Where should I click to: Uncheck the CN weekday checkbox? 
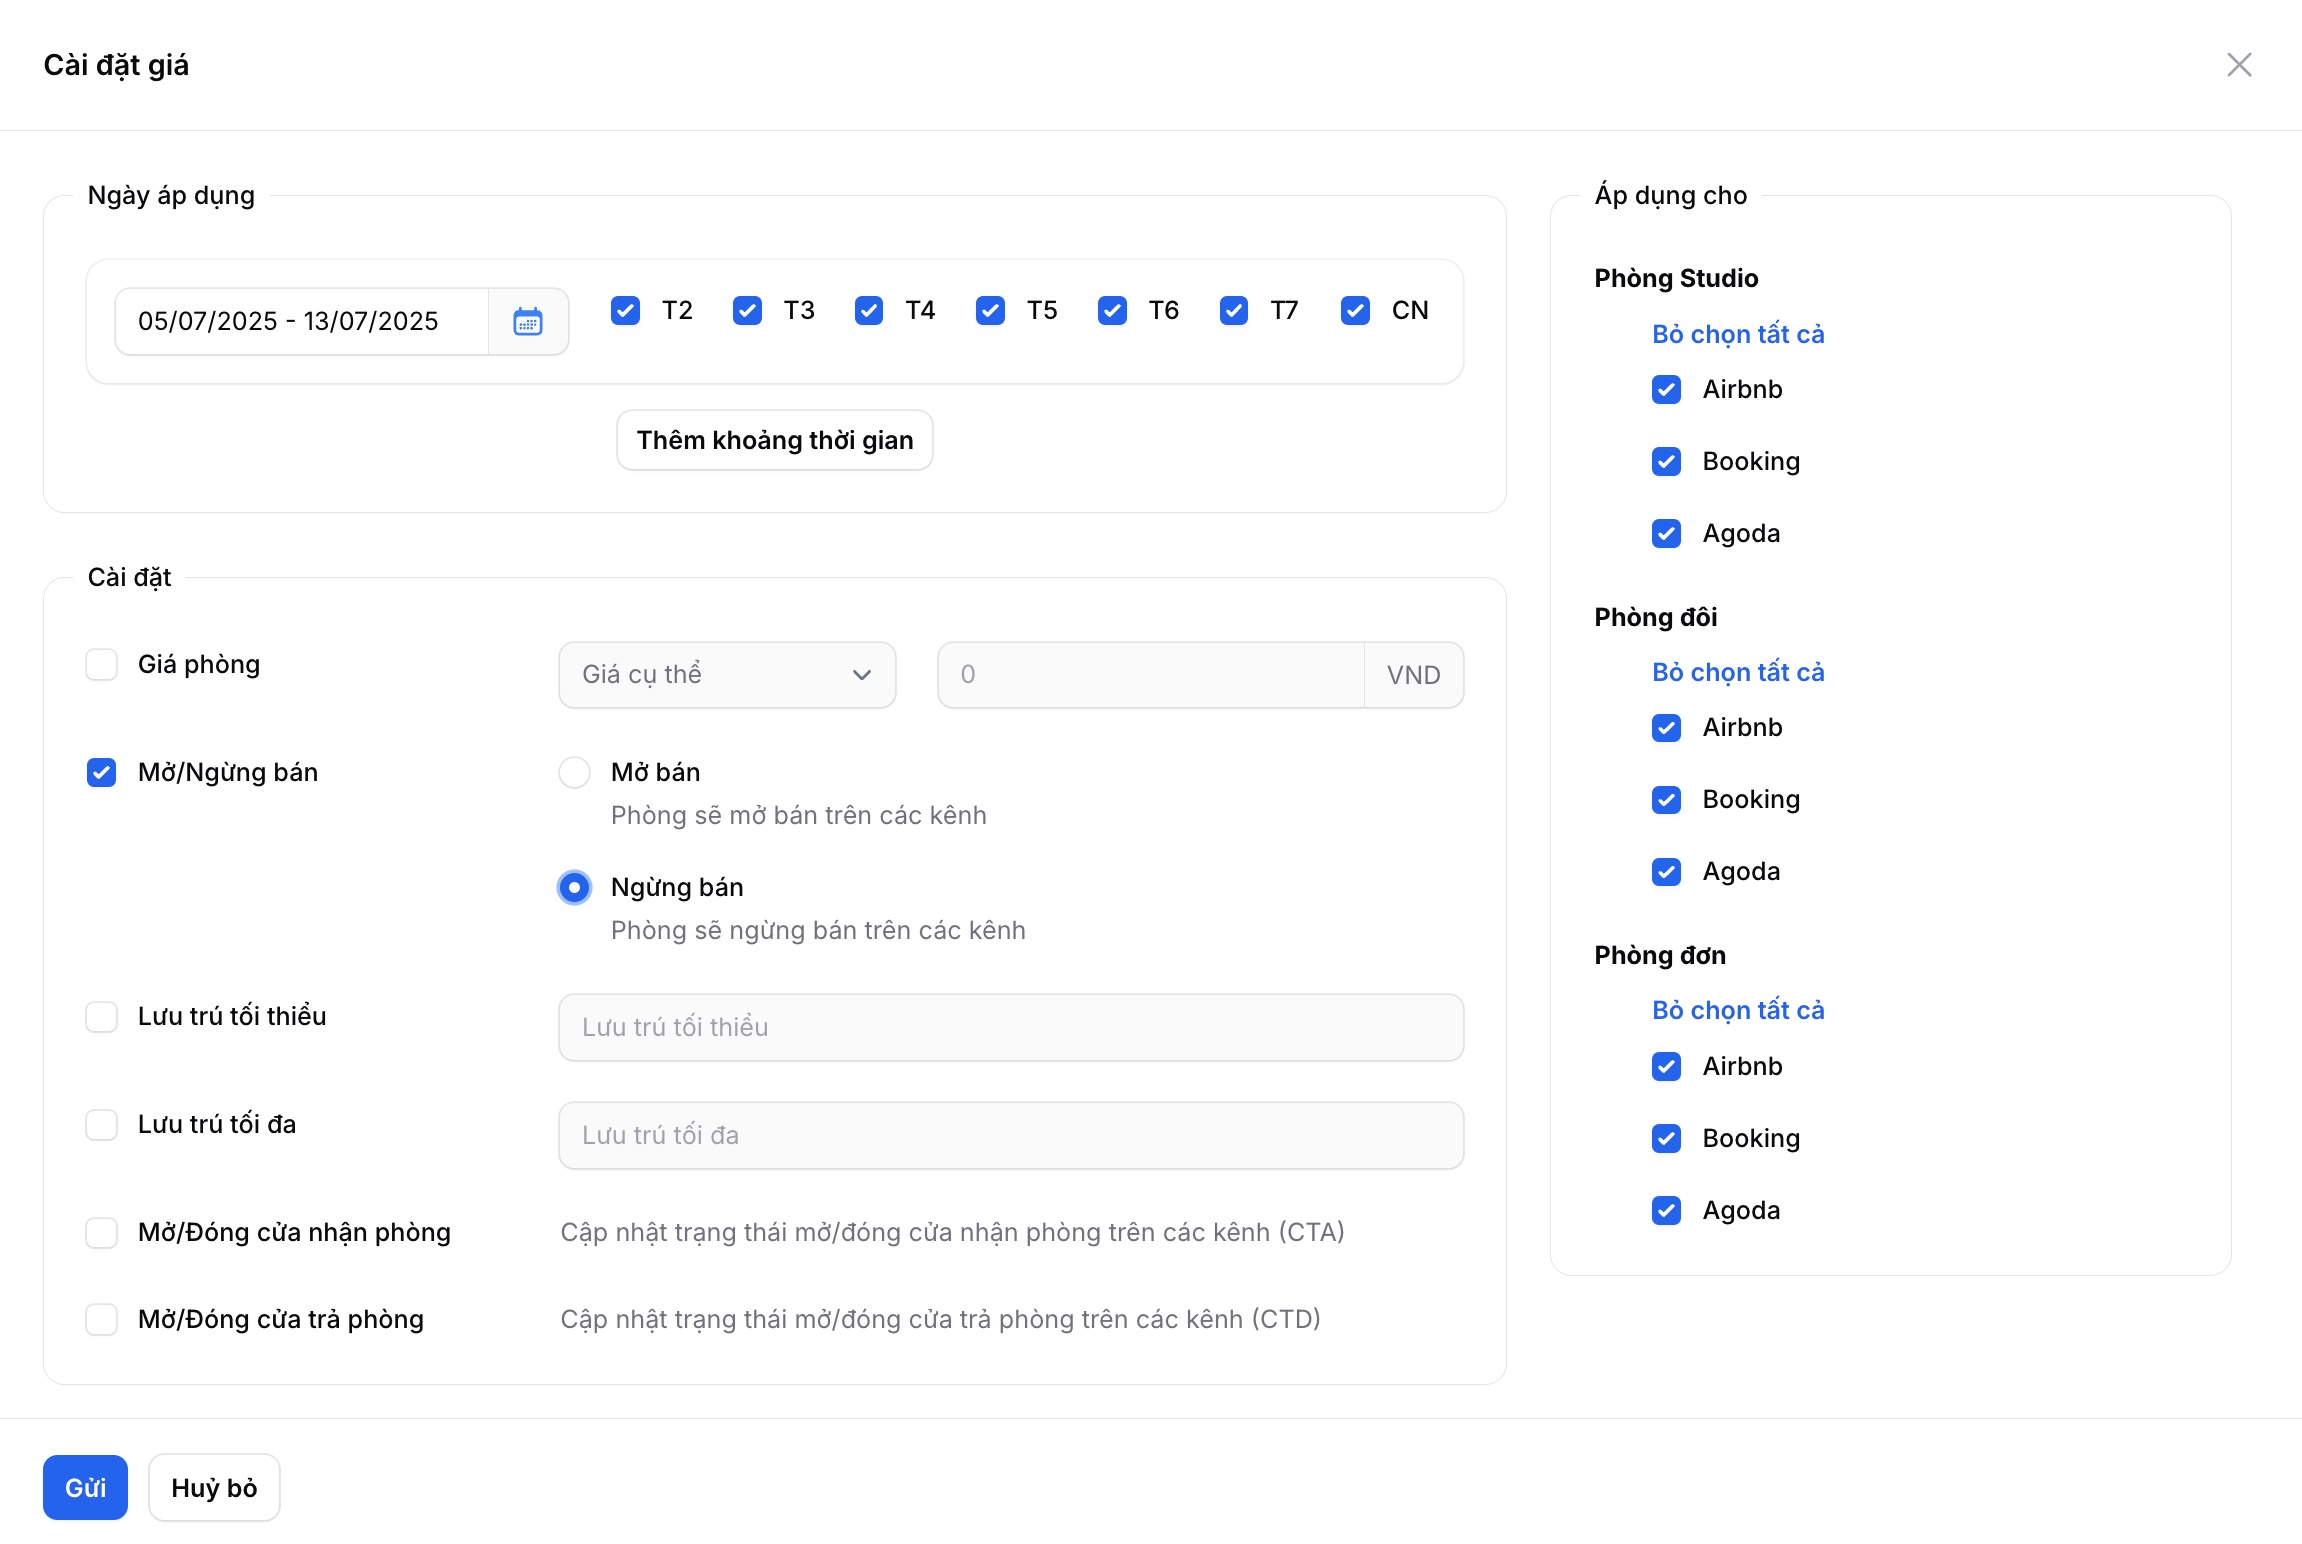(x=1355, y=310)
